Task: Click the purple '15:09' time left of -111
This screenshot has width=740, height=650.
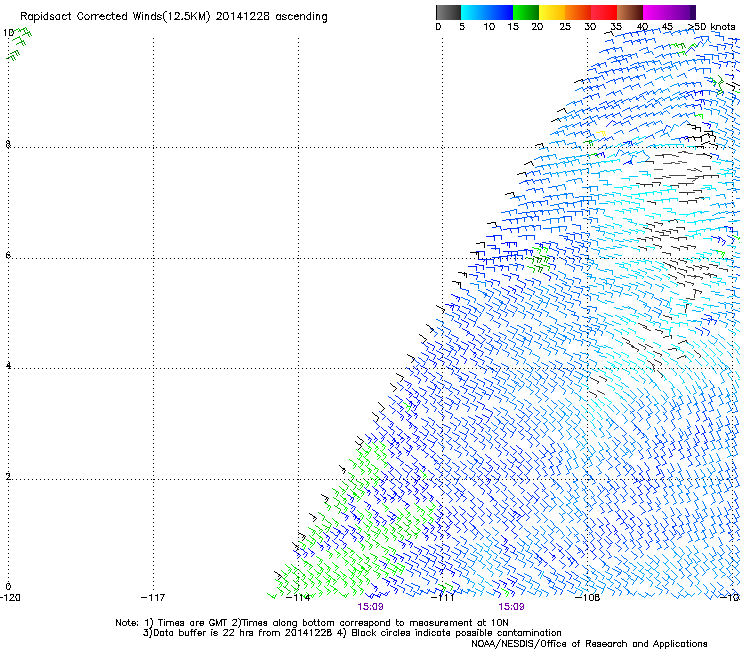Action: tap(370, 607)
